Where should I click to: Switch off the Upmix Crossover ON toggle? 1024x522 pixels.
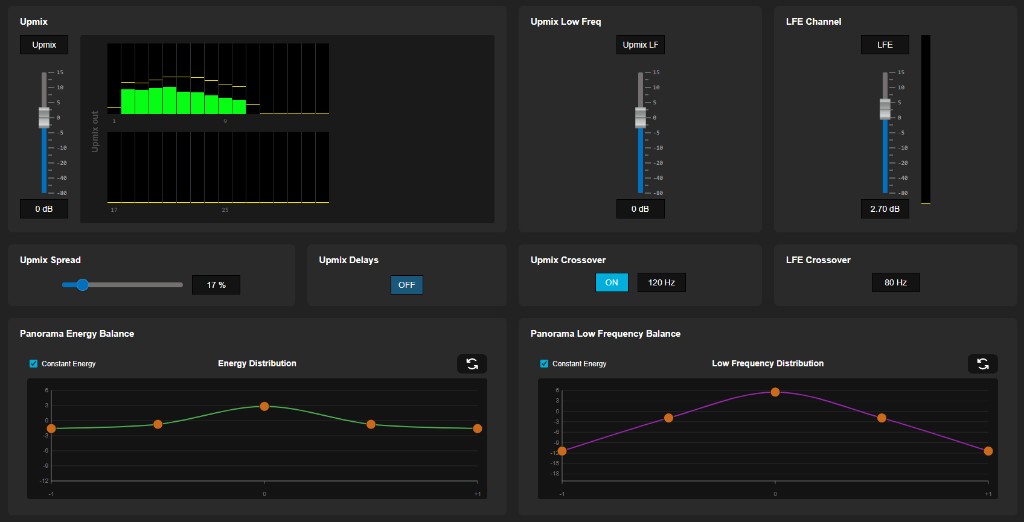tap(612, 282)
